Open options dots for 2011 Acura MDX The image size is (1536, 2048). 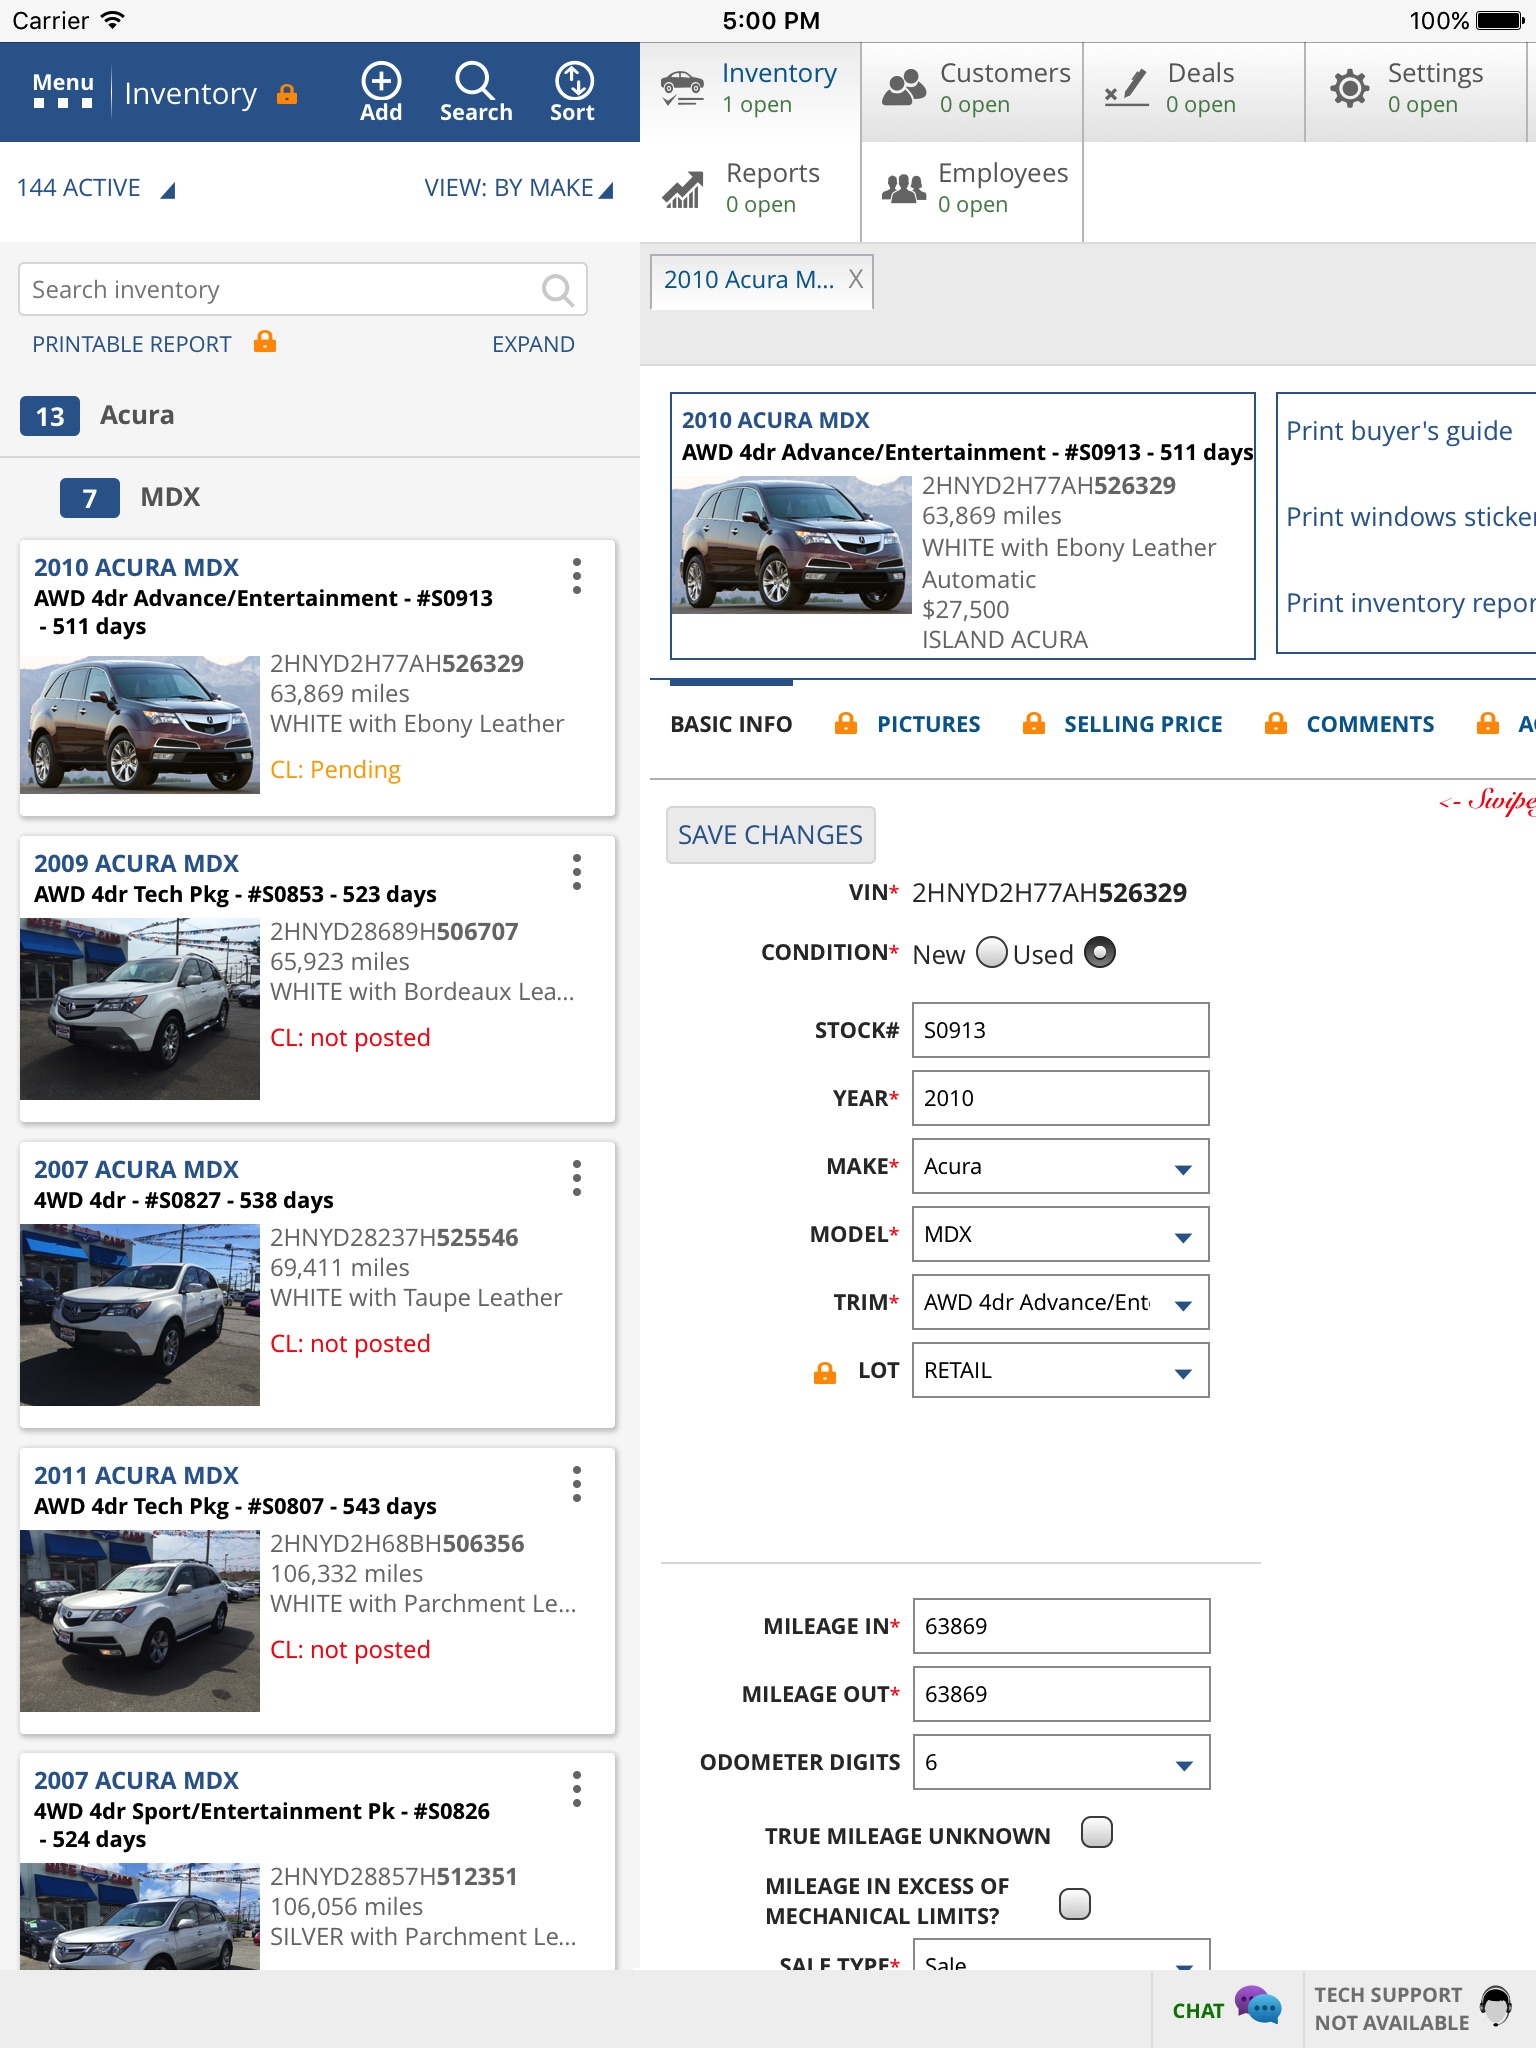577,1484
